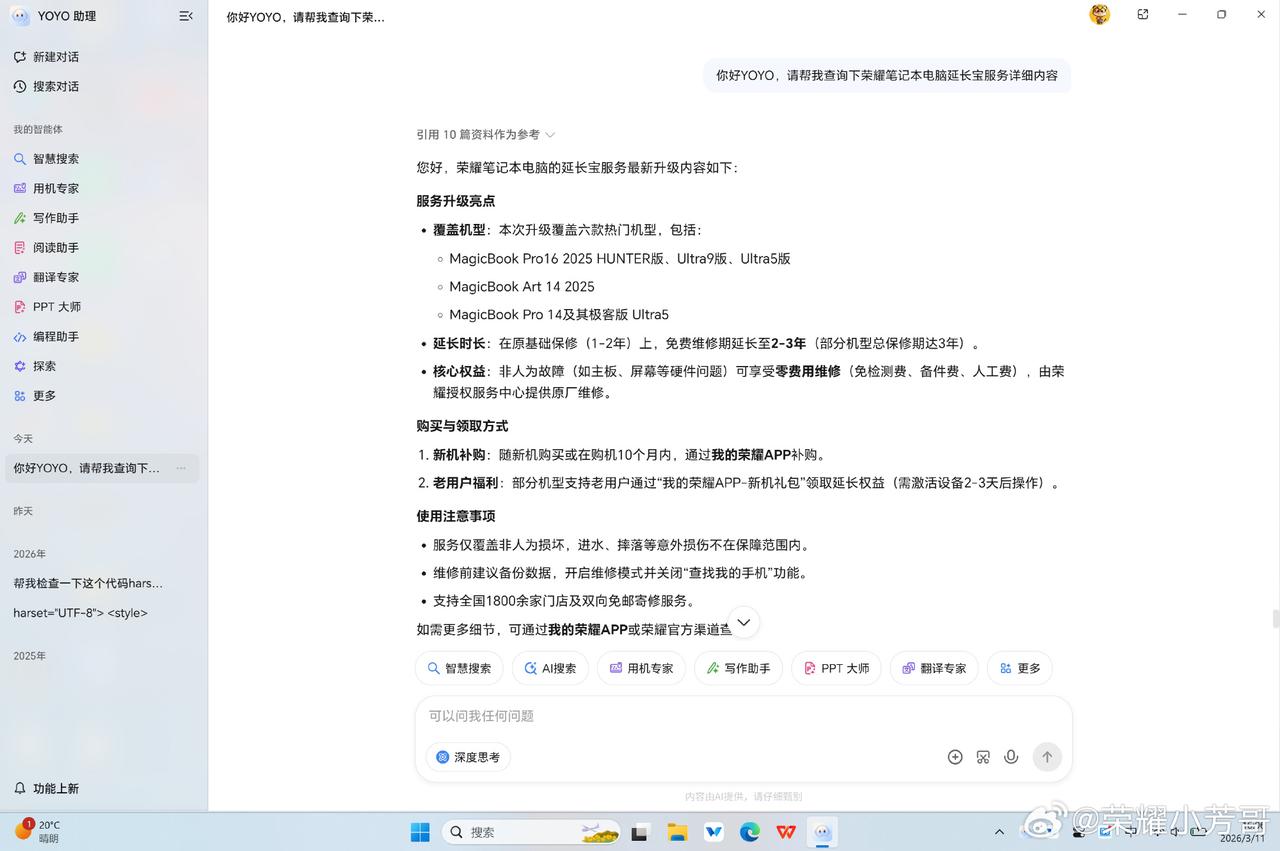
Task: Click the 购买与领取方式 heading in the answer
Action: click(462, 426)
